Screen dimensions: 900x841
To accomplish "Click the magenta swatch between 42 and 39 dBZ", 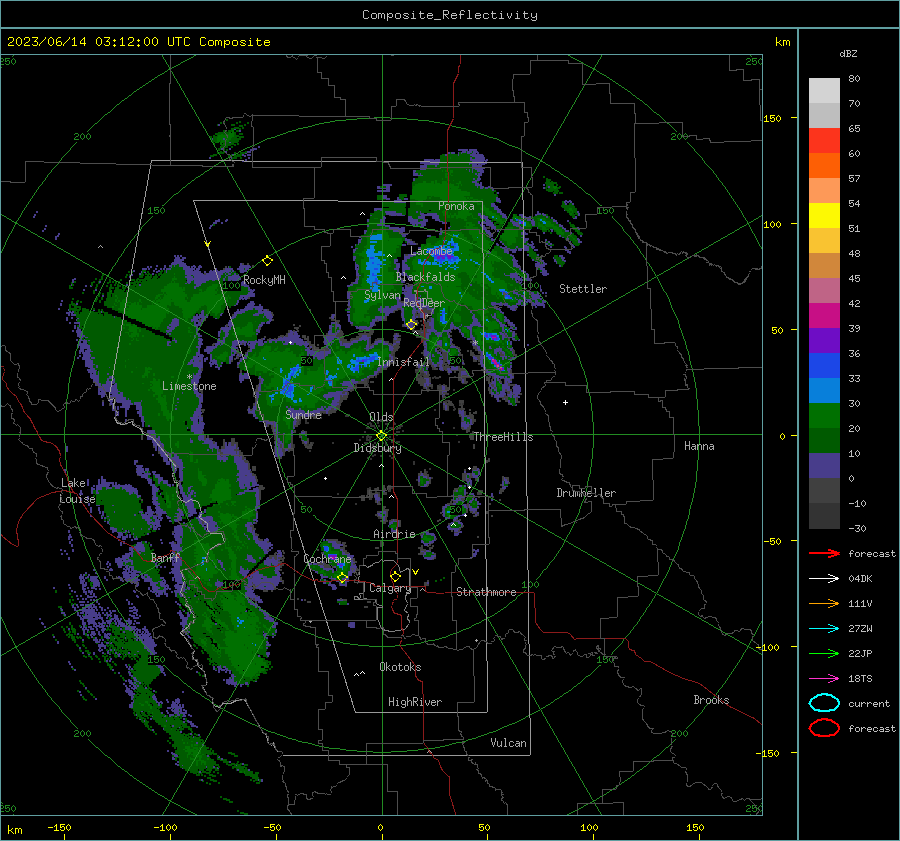I will (x=824, y=316).
